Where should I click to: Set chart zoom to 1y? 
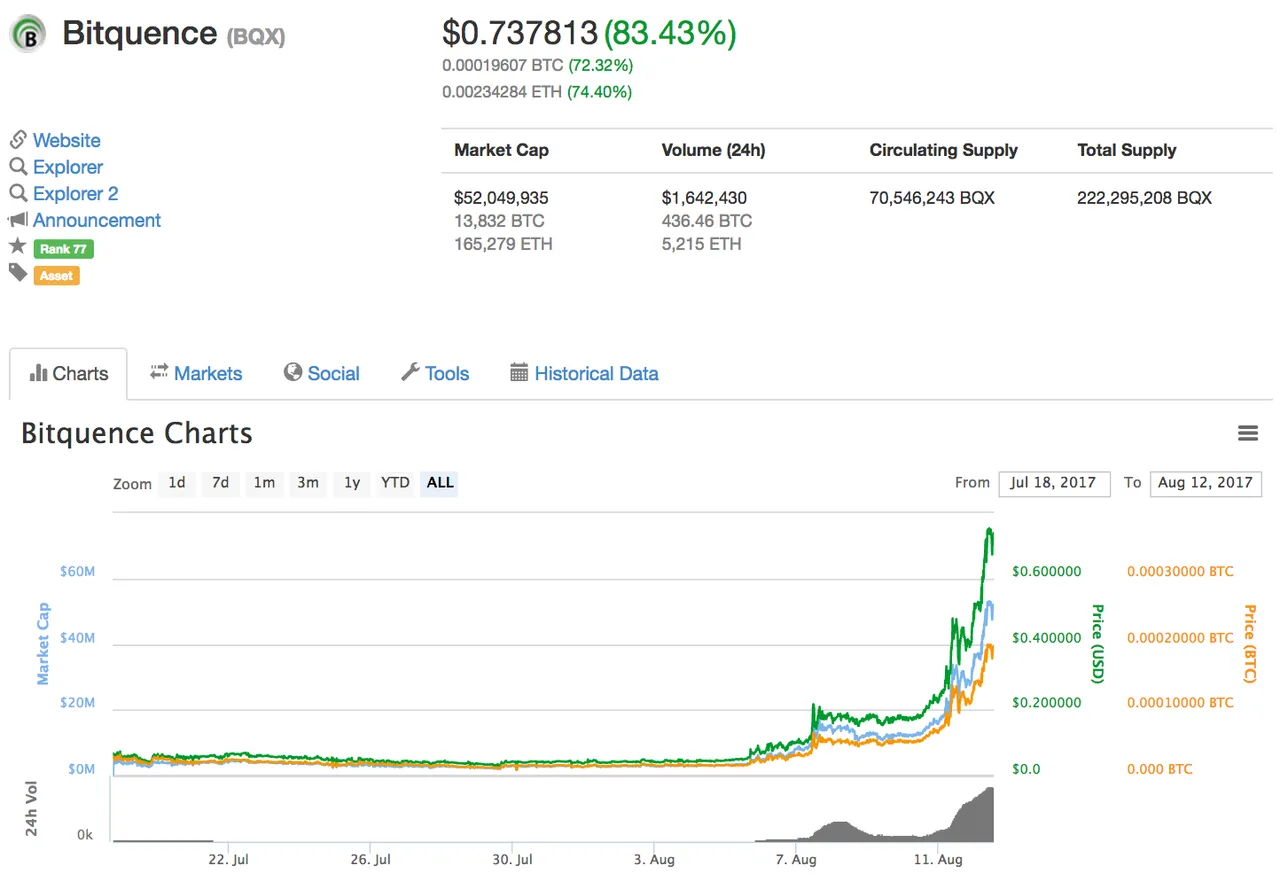pyautogui.click(x=352, y=483)
